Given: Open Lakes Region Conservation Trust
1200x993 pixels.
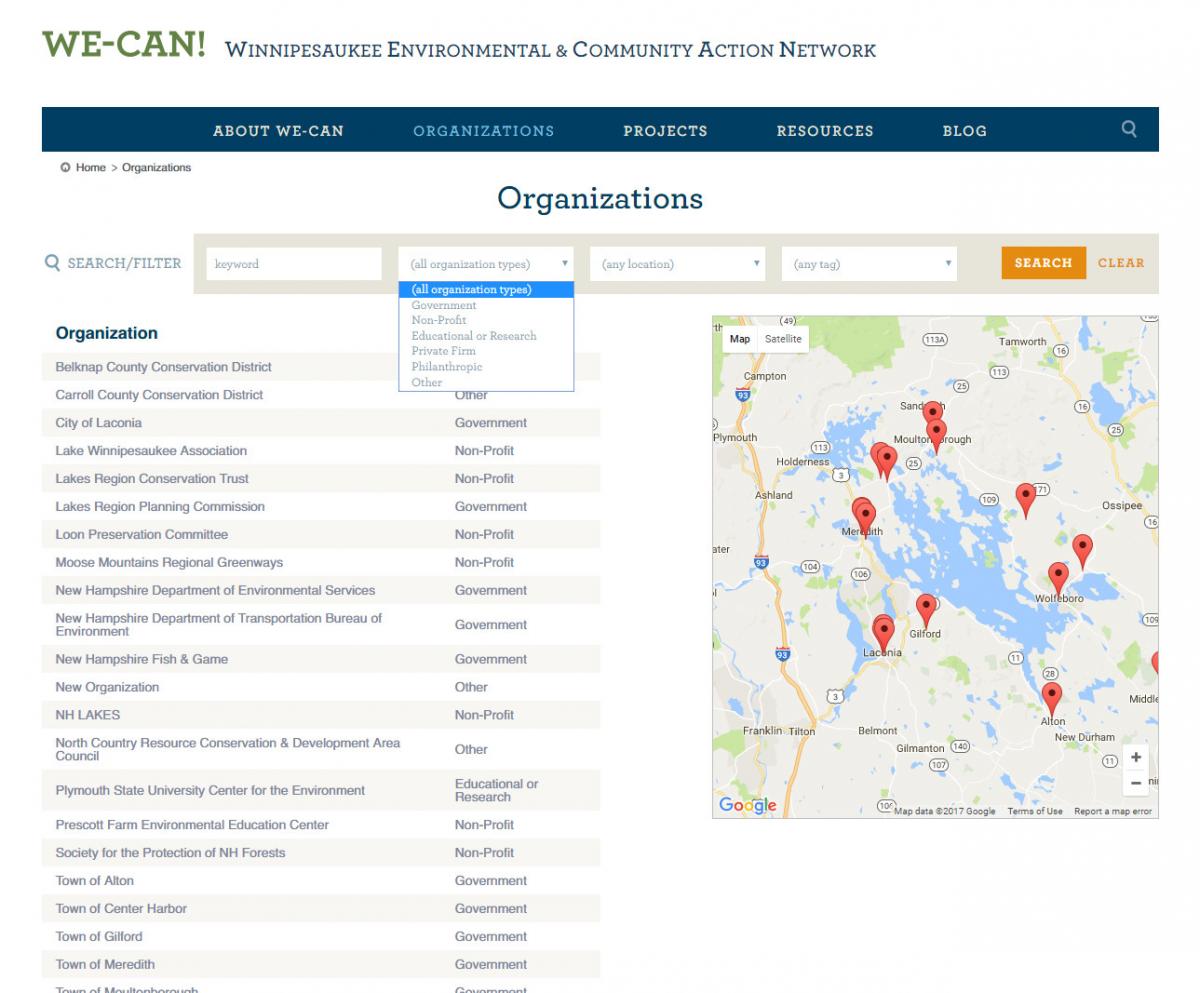Looking at the screenshot, I should (152, 479).
